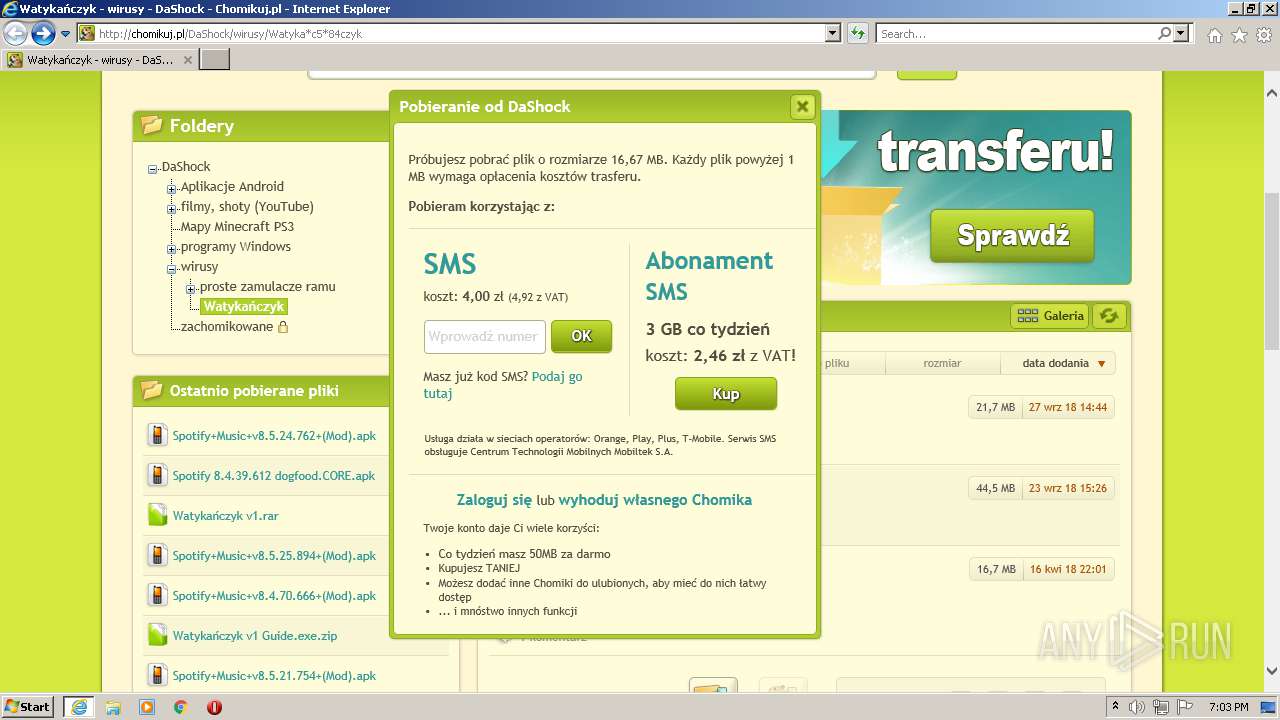Viewport: 1280px width, 720px height.
Task: Open wyhoduj własnego Chomika link
Action: coord(655,499)
